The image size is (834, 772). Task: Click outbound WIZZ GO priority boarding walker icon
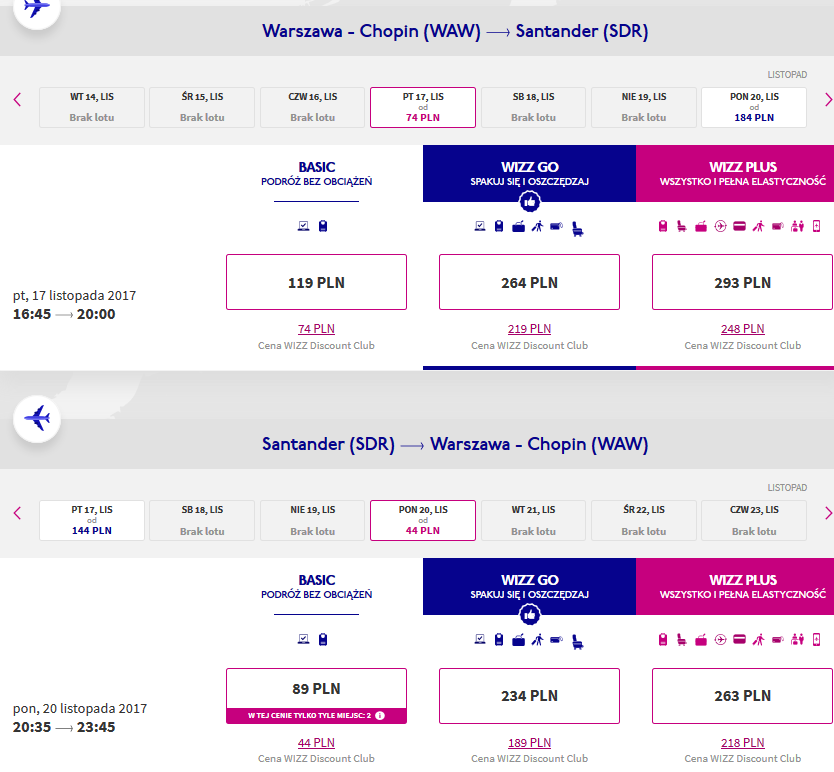pyautogui.click(x=538, y=226)
